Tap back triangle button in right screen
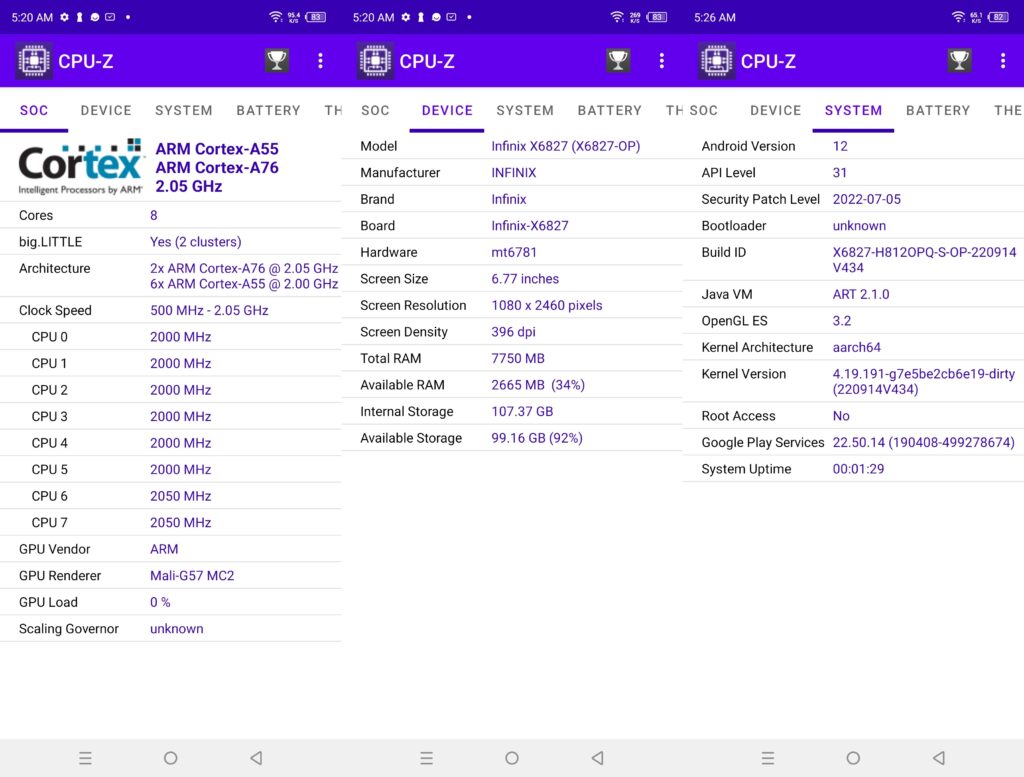This screenshot has width=1024, height=777. pos(938,758)
